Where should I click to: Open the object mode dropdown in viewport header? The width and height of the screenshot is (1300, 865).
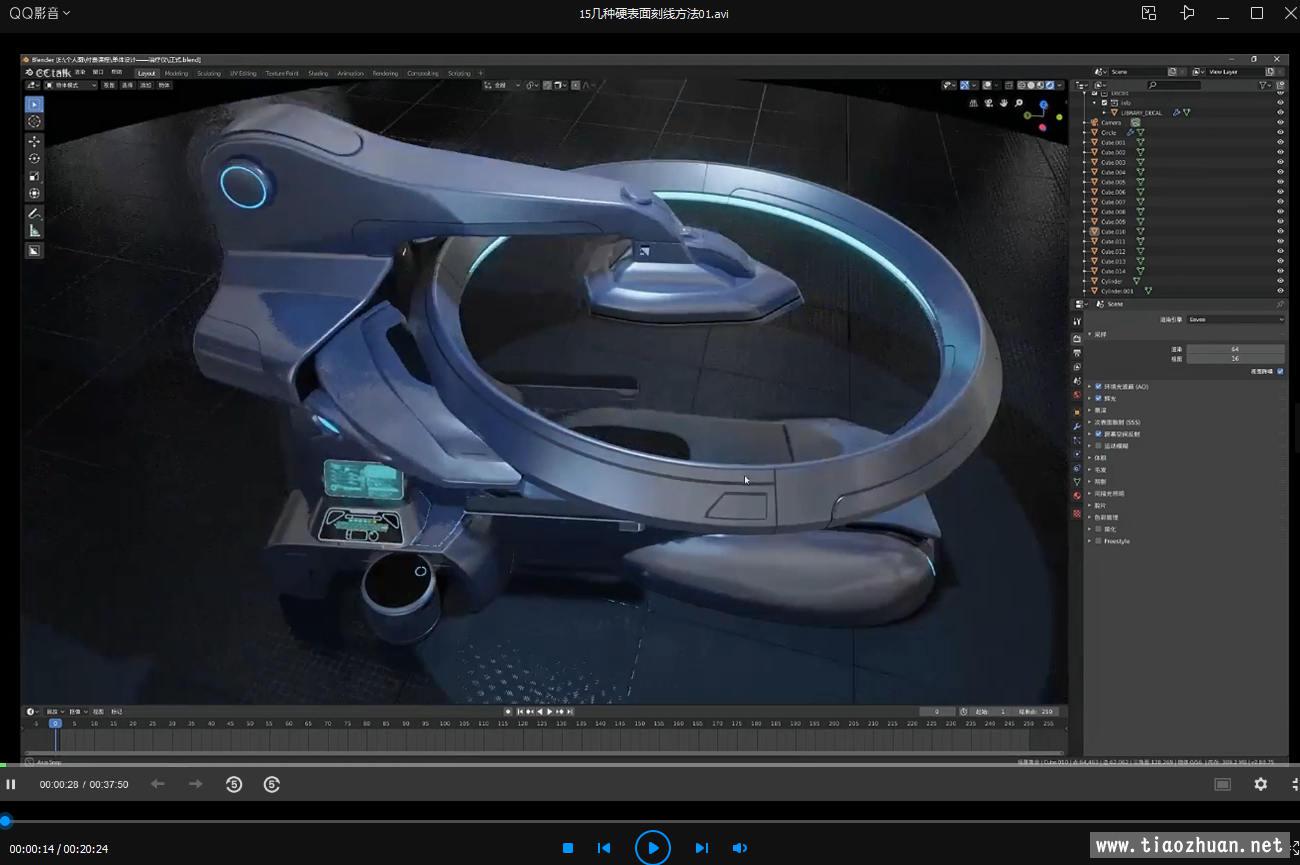pyautogui.click(x=70, y=85)
